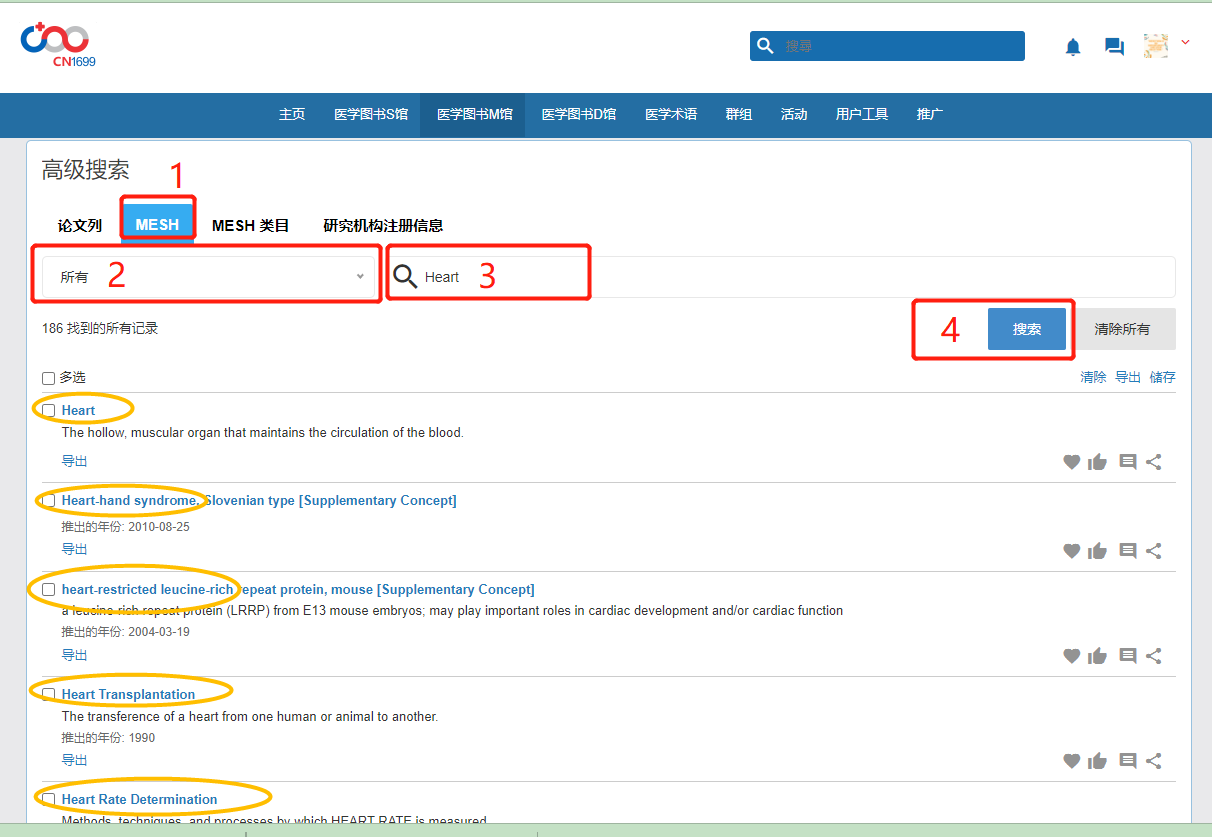Viewport: 1212px width, 837px height.
Task: Open the 所有 filter dropdown
Action: pyautogui.click(x=209, y=277)
